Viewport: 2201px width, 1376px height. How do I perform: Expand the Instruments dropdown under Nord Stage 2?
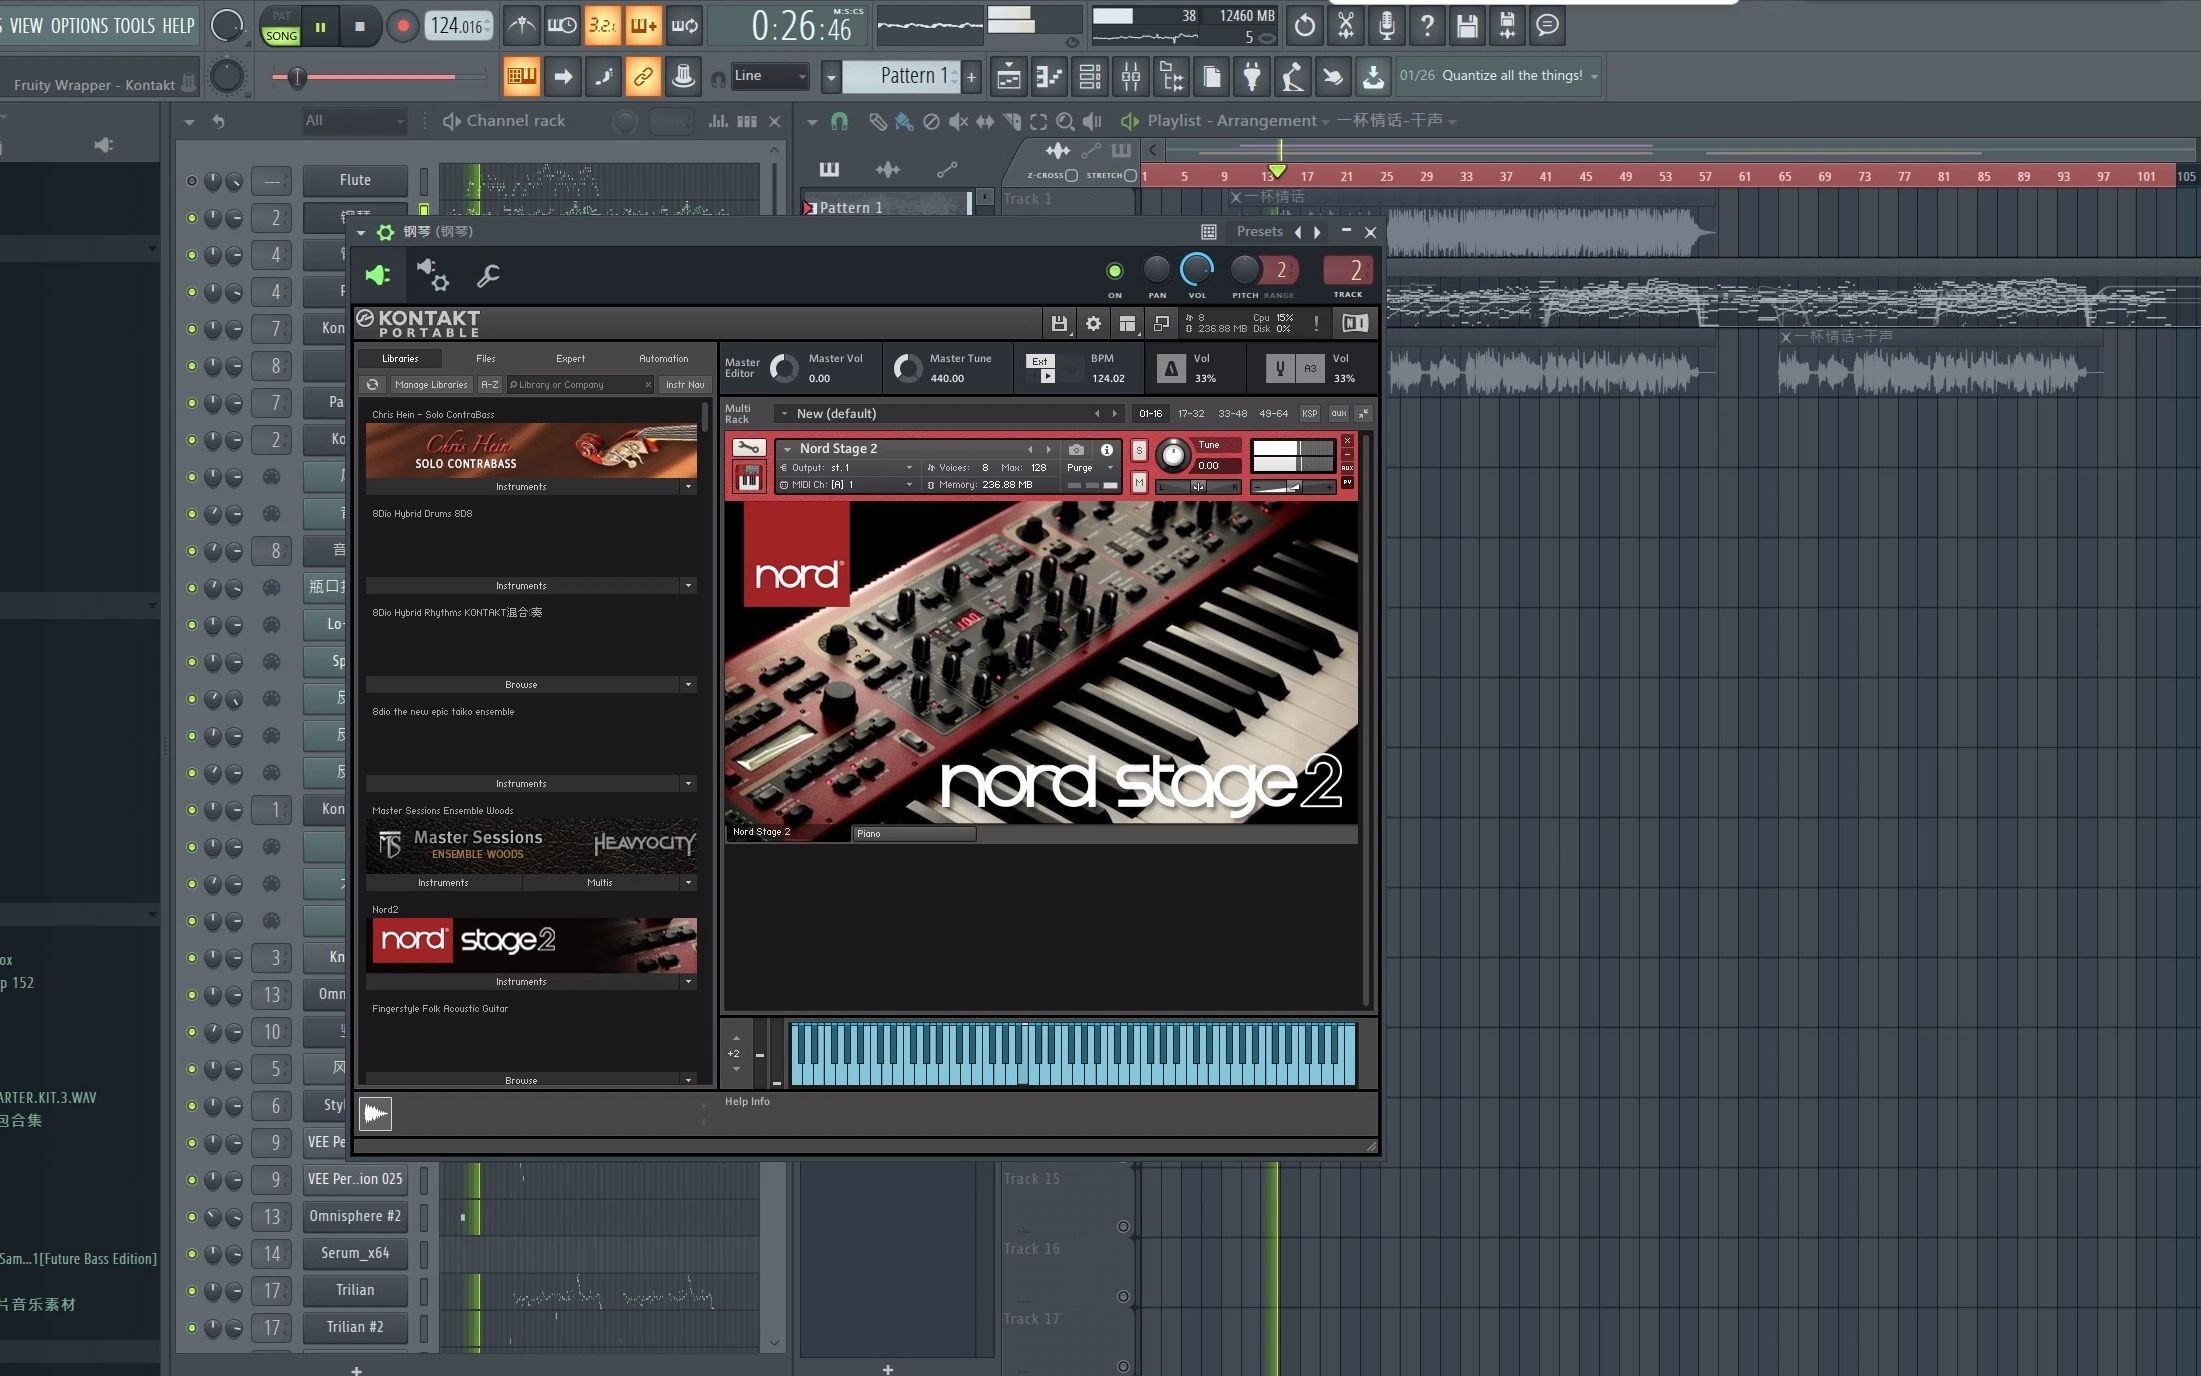[688, 978]
